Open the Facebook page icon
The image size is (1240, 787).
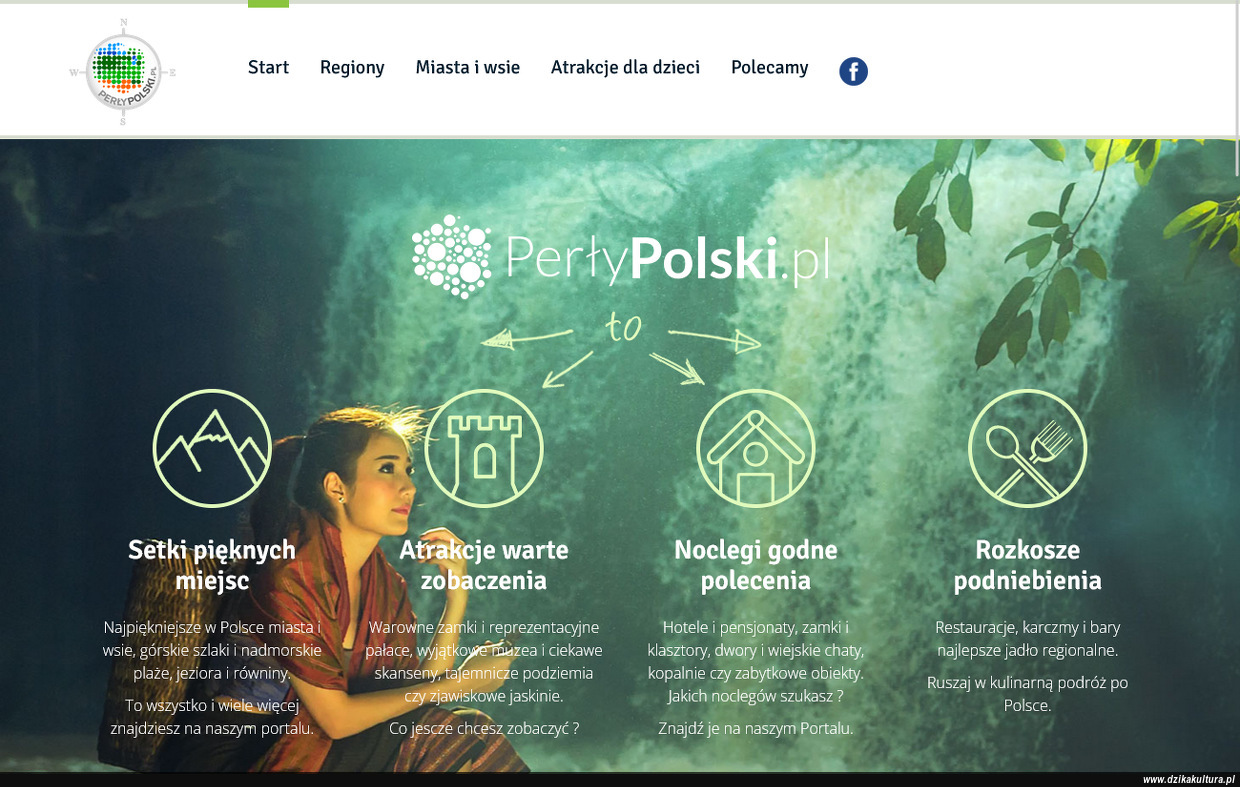tap(853, 71)
